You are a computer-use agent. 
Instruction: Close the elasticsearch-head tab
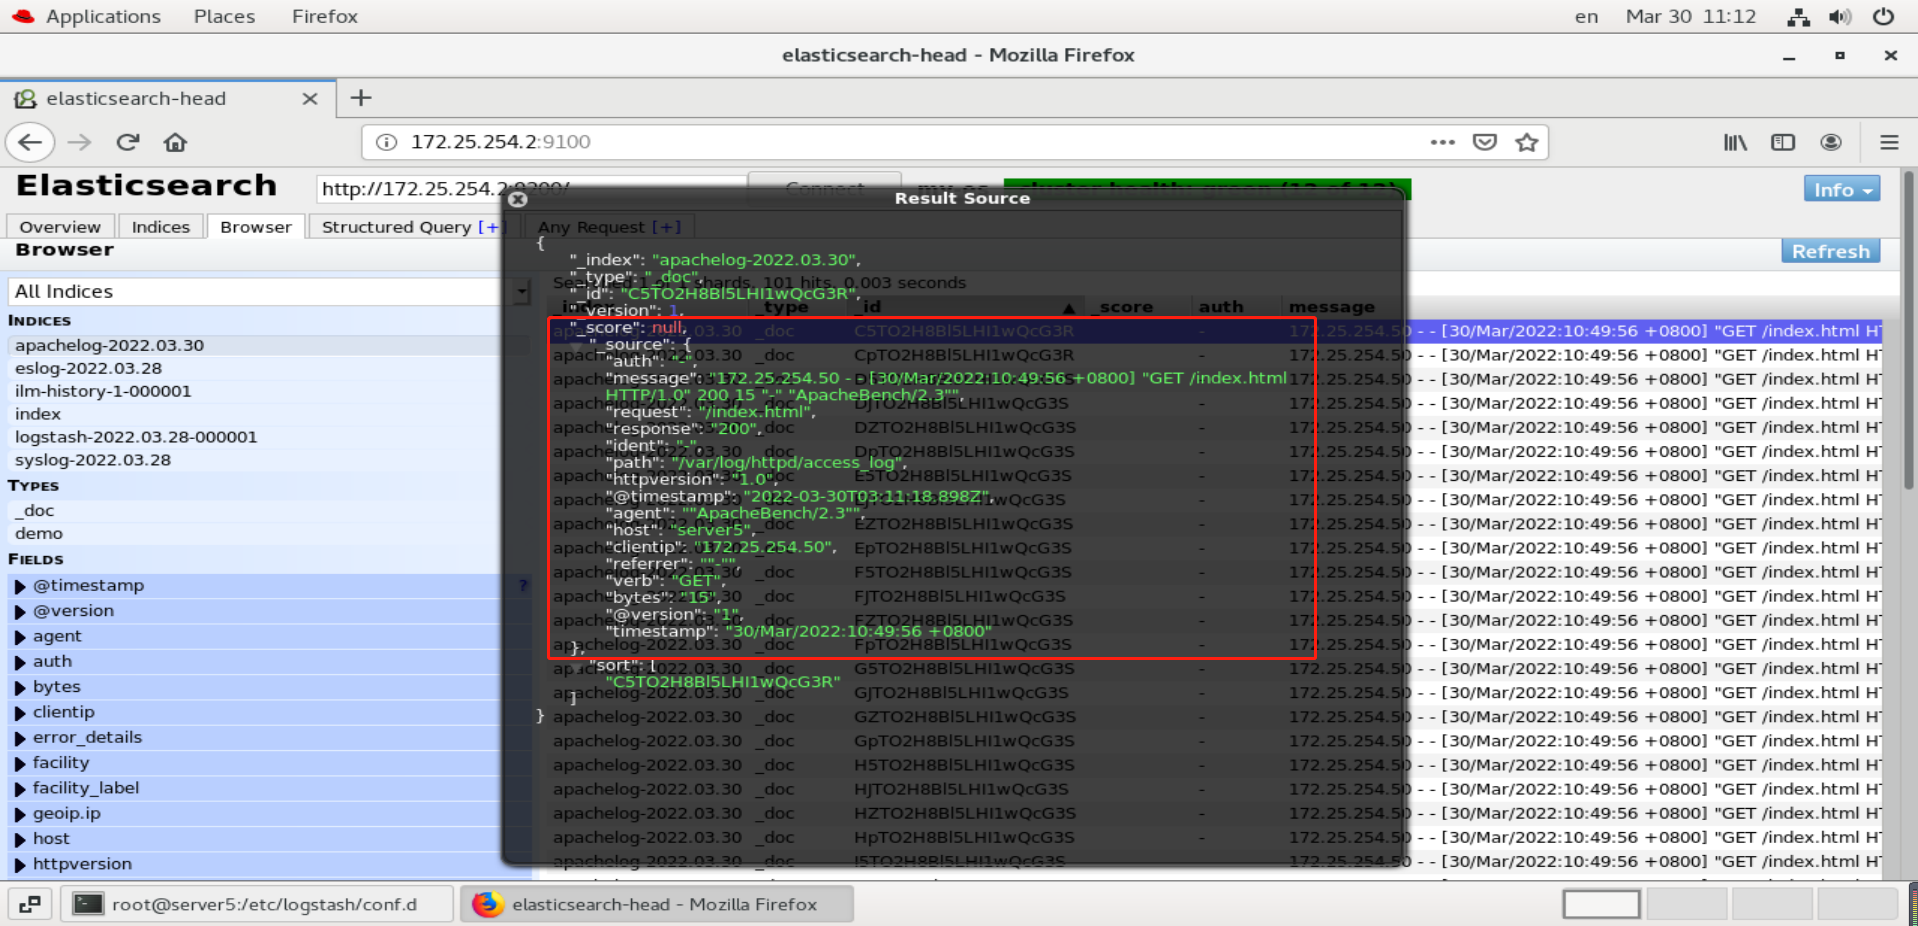(x=310, y=98)
